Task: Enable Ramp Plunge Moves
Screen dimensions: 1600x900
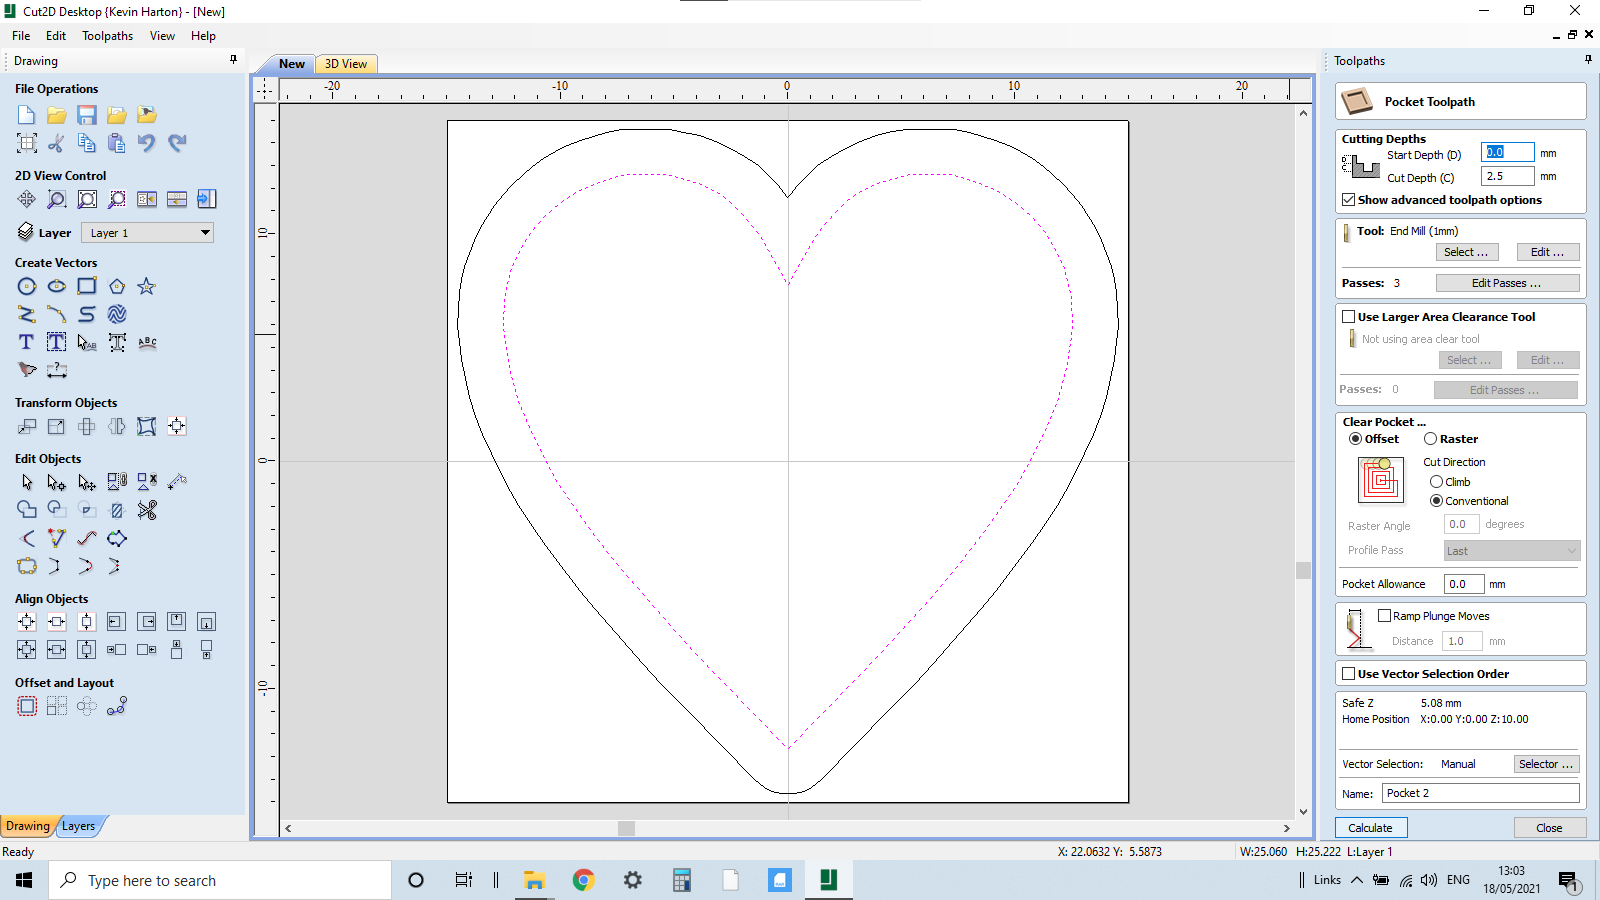Action: click(1385, 616)
